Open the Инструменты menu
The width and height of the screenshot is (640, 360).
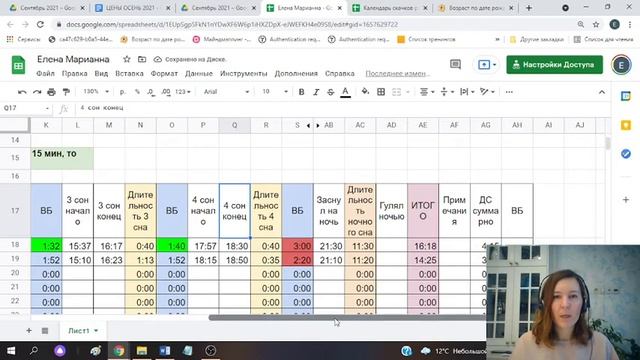(243, 73)
